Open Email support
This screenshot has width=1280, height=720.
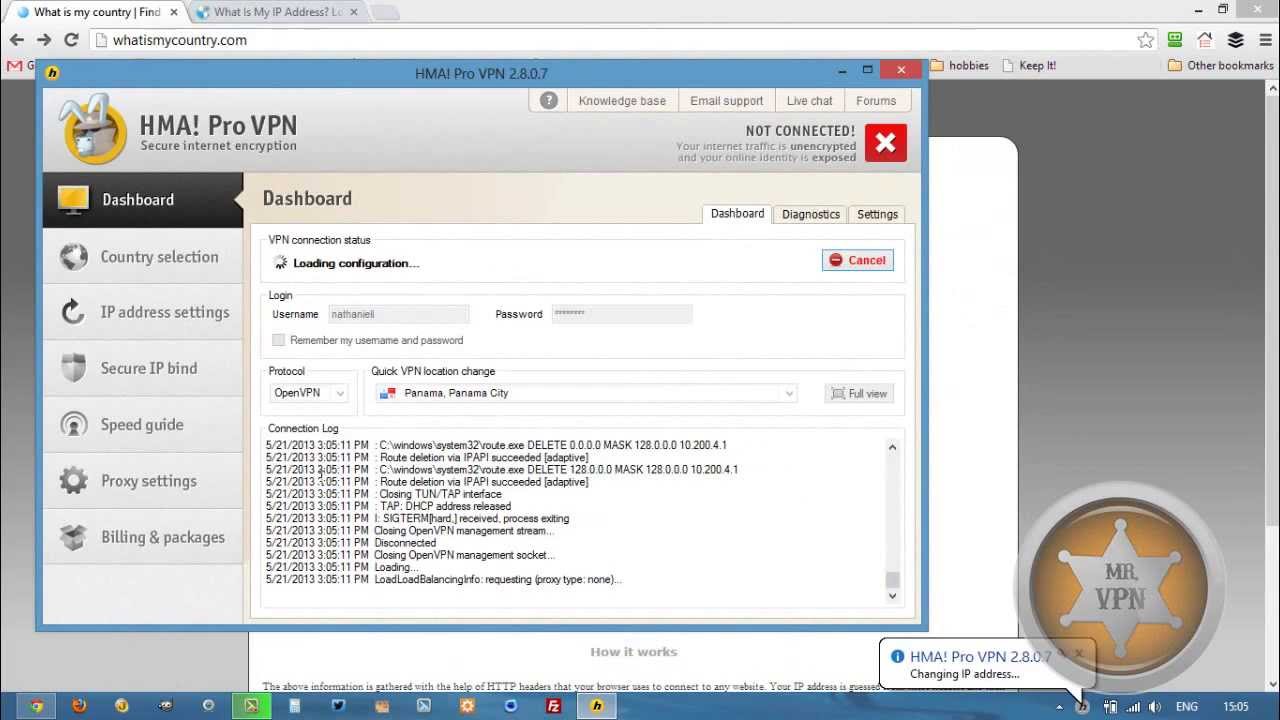click(726, 100)
